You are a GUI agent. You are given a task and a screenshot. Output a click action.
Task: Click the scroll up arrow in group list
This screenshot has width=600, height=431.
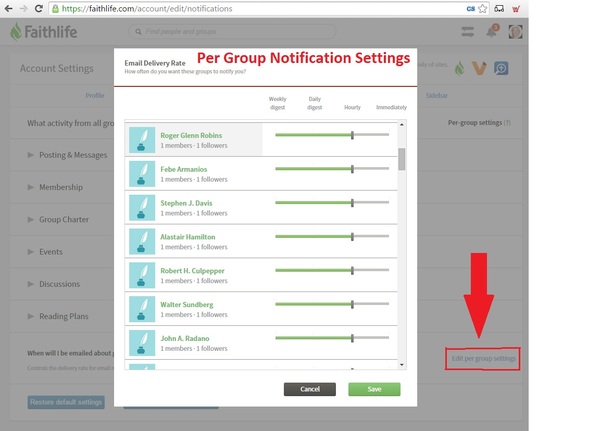click(x=401, y=124)
